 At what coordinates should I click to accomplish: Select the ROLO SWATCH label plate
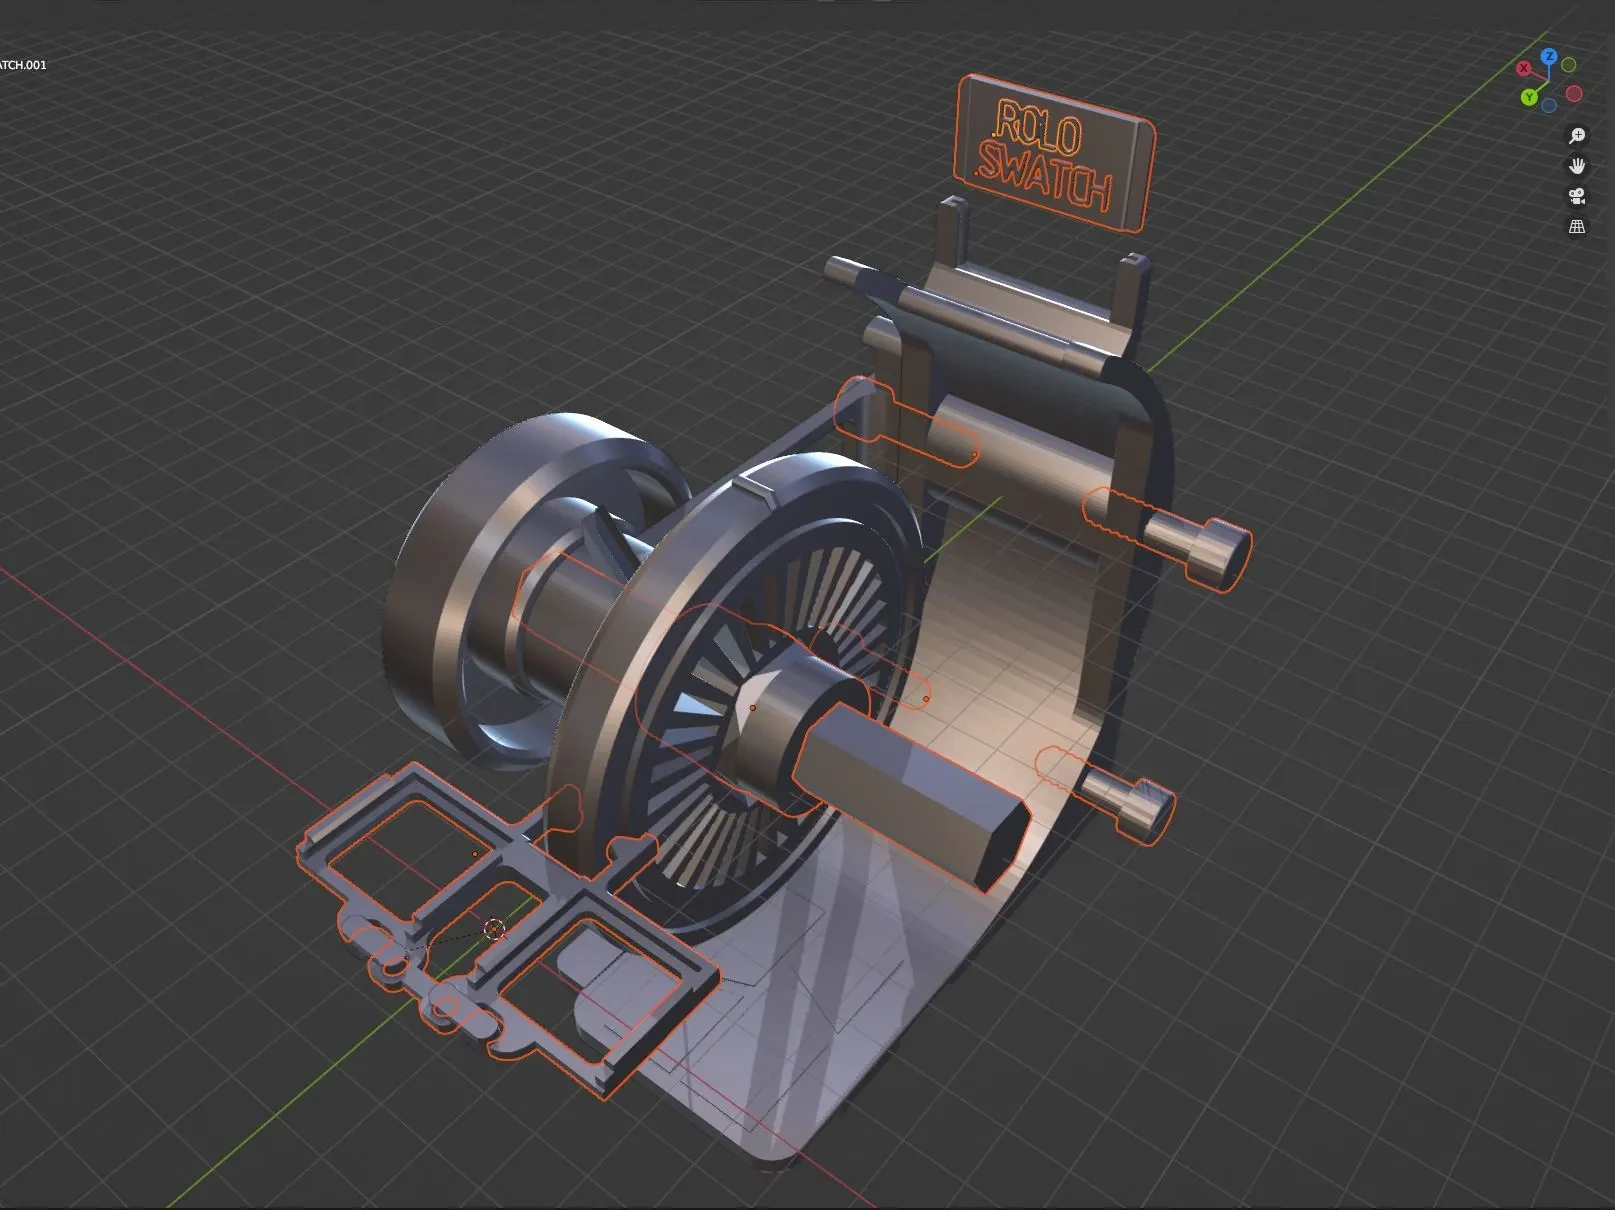click(1054, 154)
